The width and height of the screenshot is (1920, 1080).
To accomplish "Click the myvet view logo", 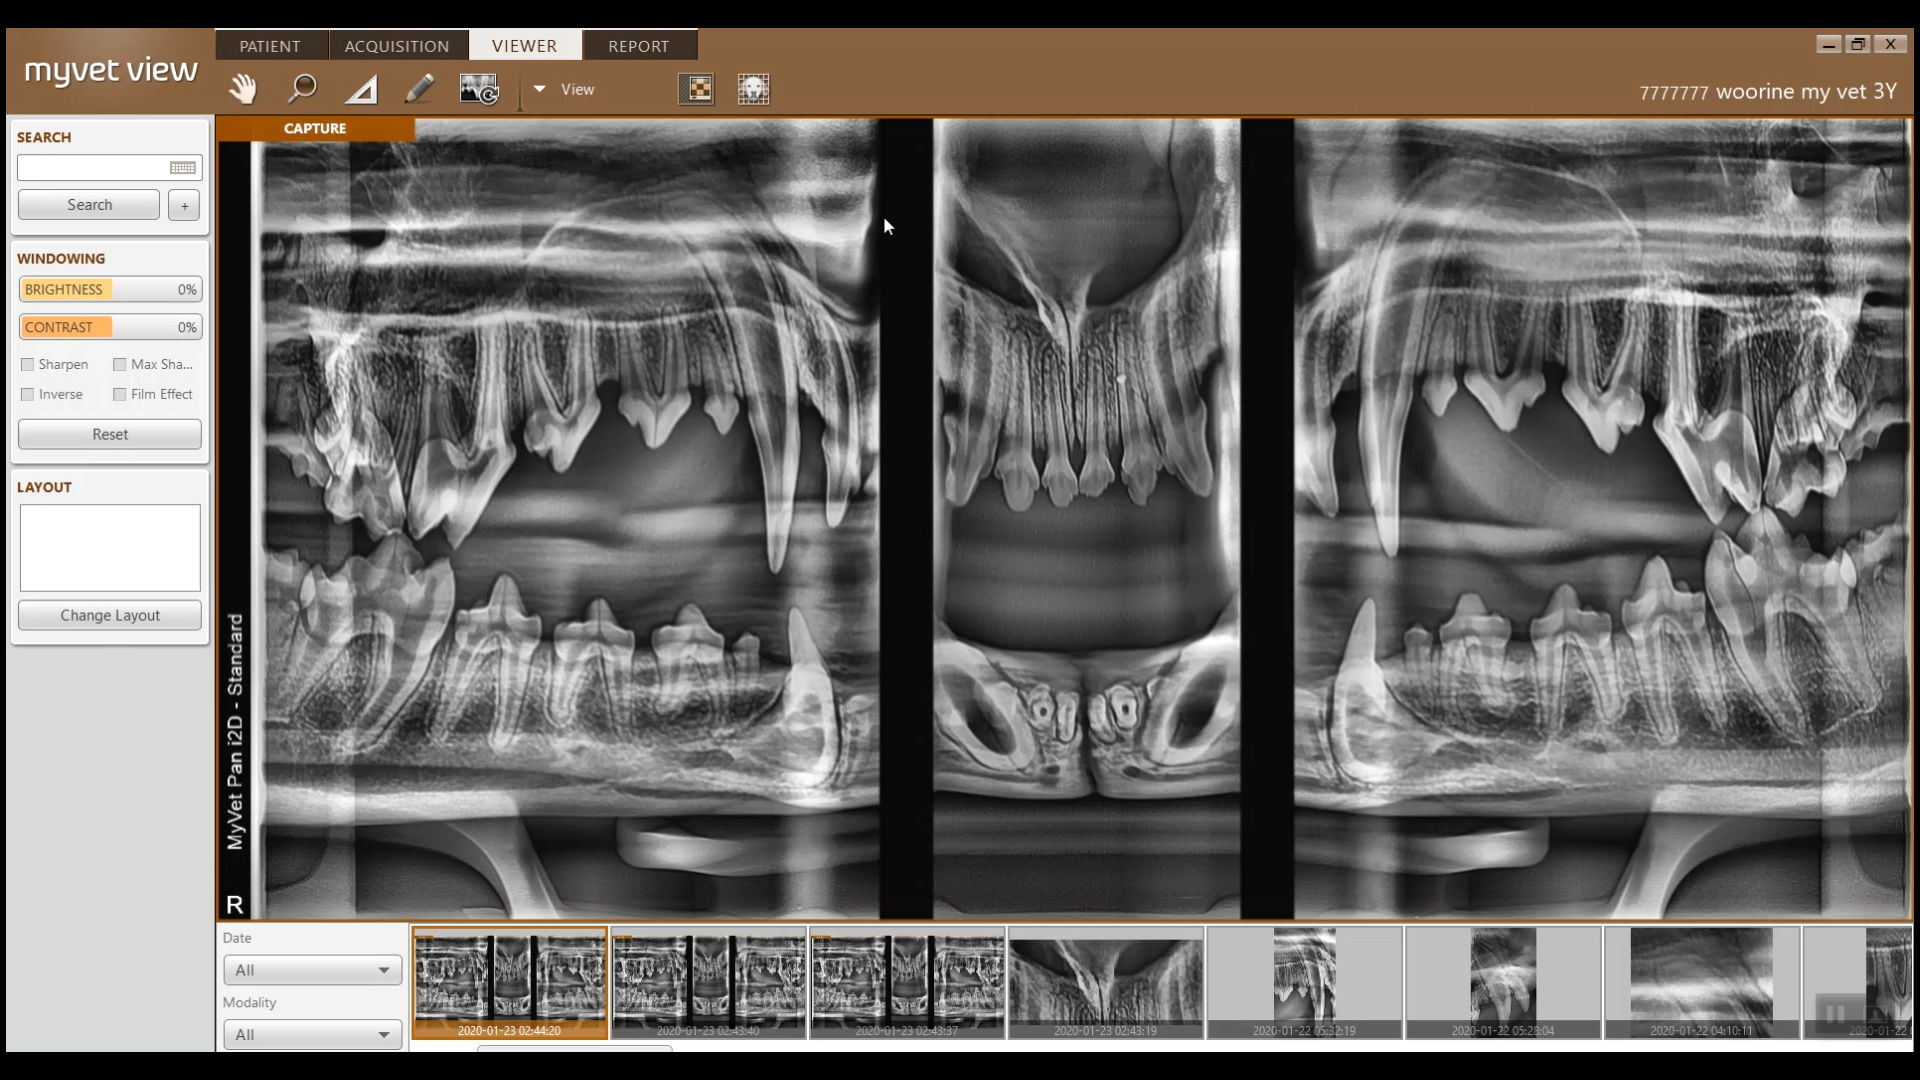I will coord(111,70).
